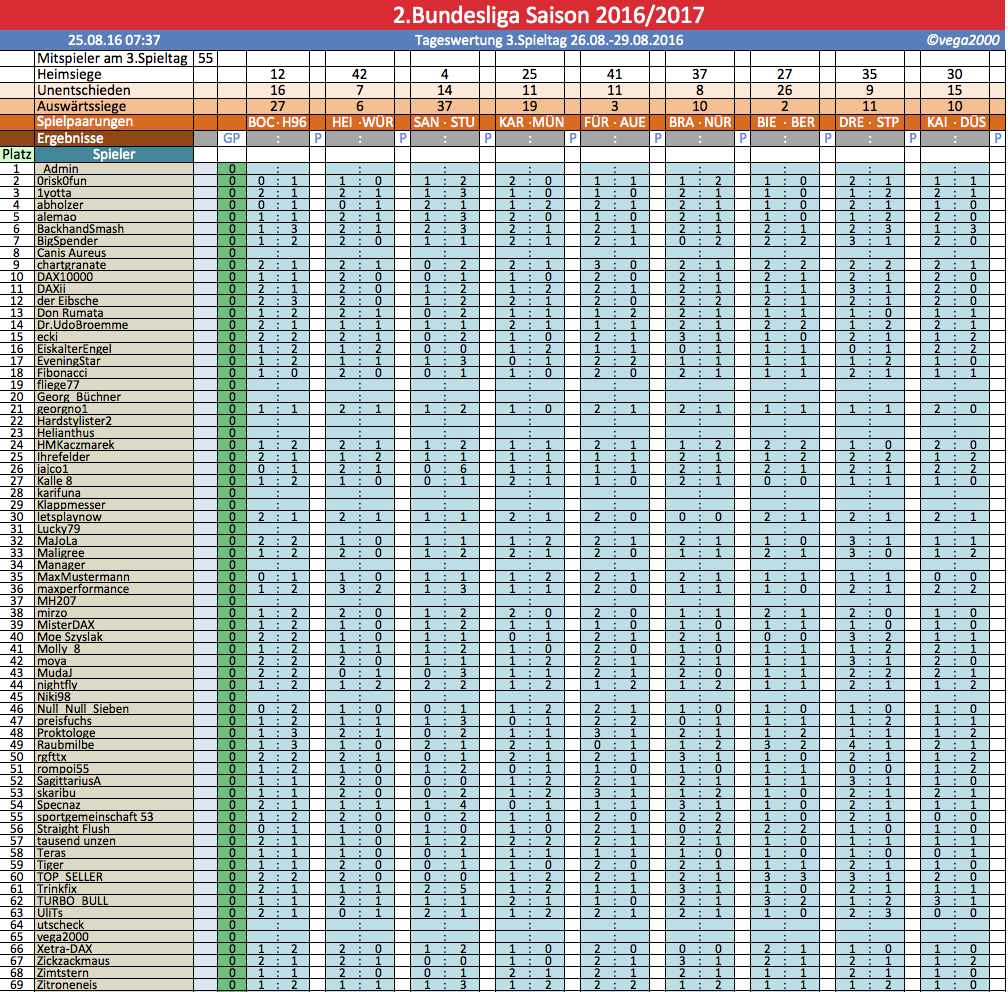Select the 'Mitspieler am 3.Spieltag' label
Viewport: 1008px width, 992px height.
pos(112,59)
